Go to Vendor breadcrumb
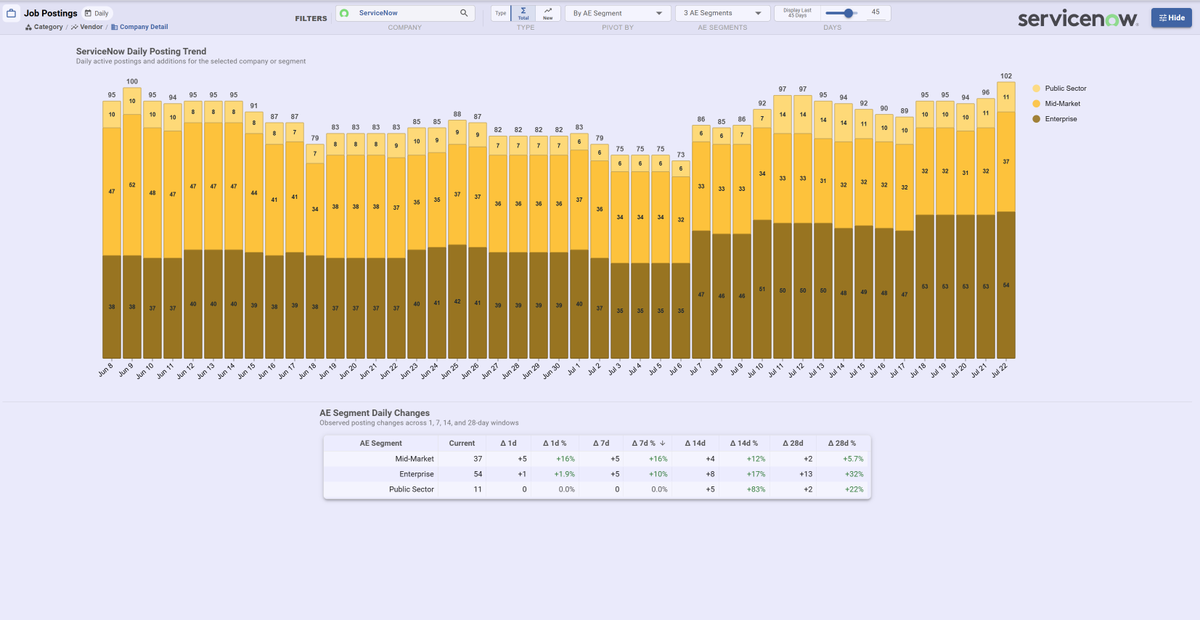This screenshot has height=620, width=1200. tap(87, 27)
